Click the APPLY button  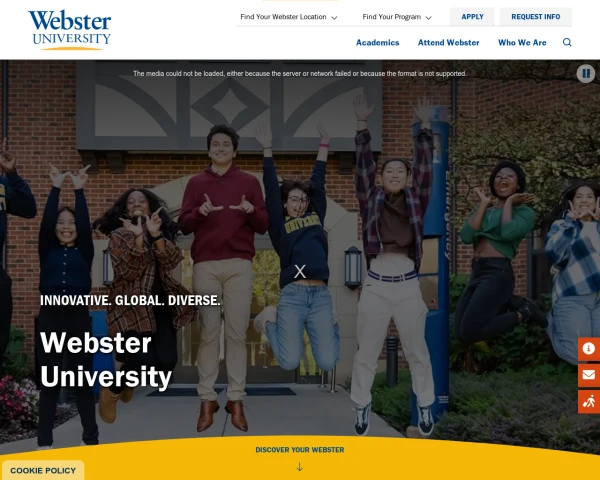(472, 17)
